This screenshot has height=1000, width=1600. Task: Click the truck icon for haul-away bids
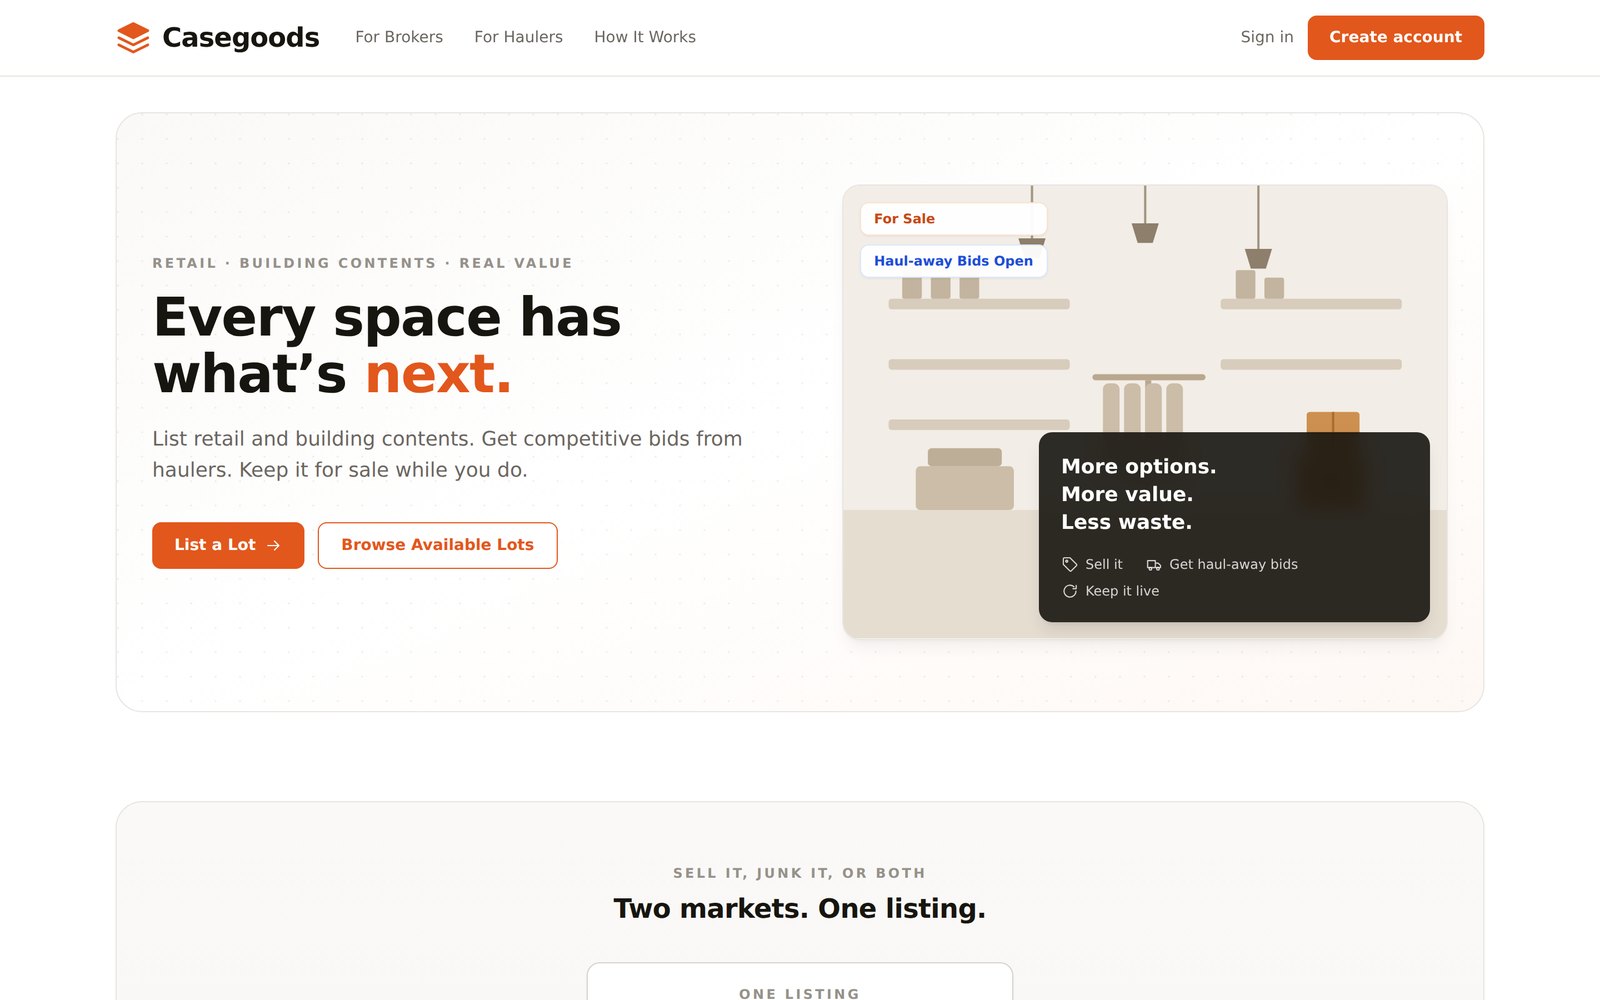1154,564
